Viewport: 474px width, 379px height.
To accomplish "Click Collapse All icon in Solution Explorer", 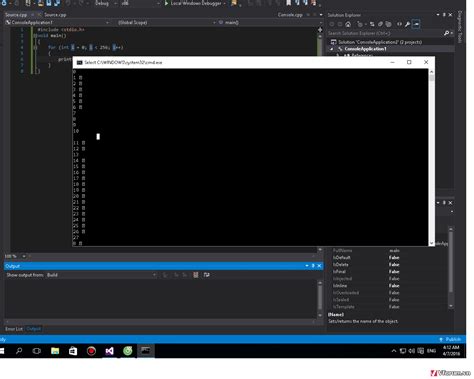I will 380,24.
